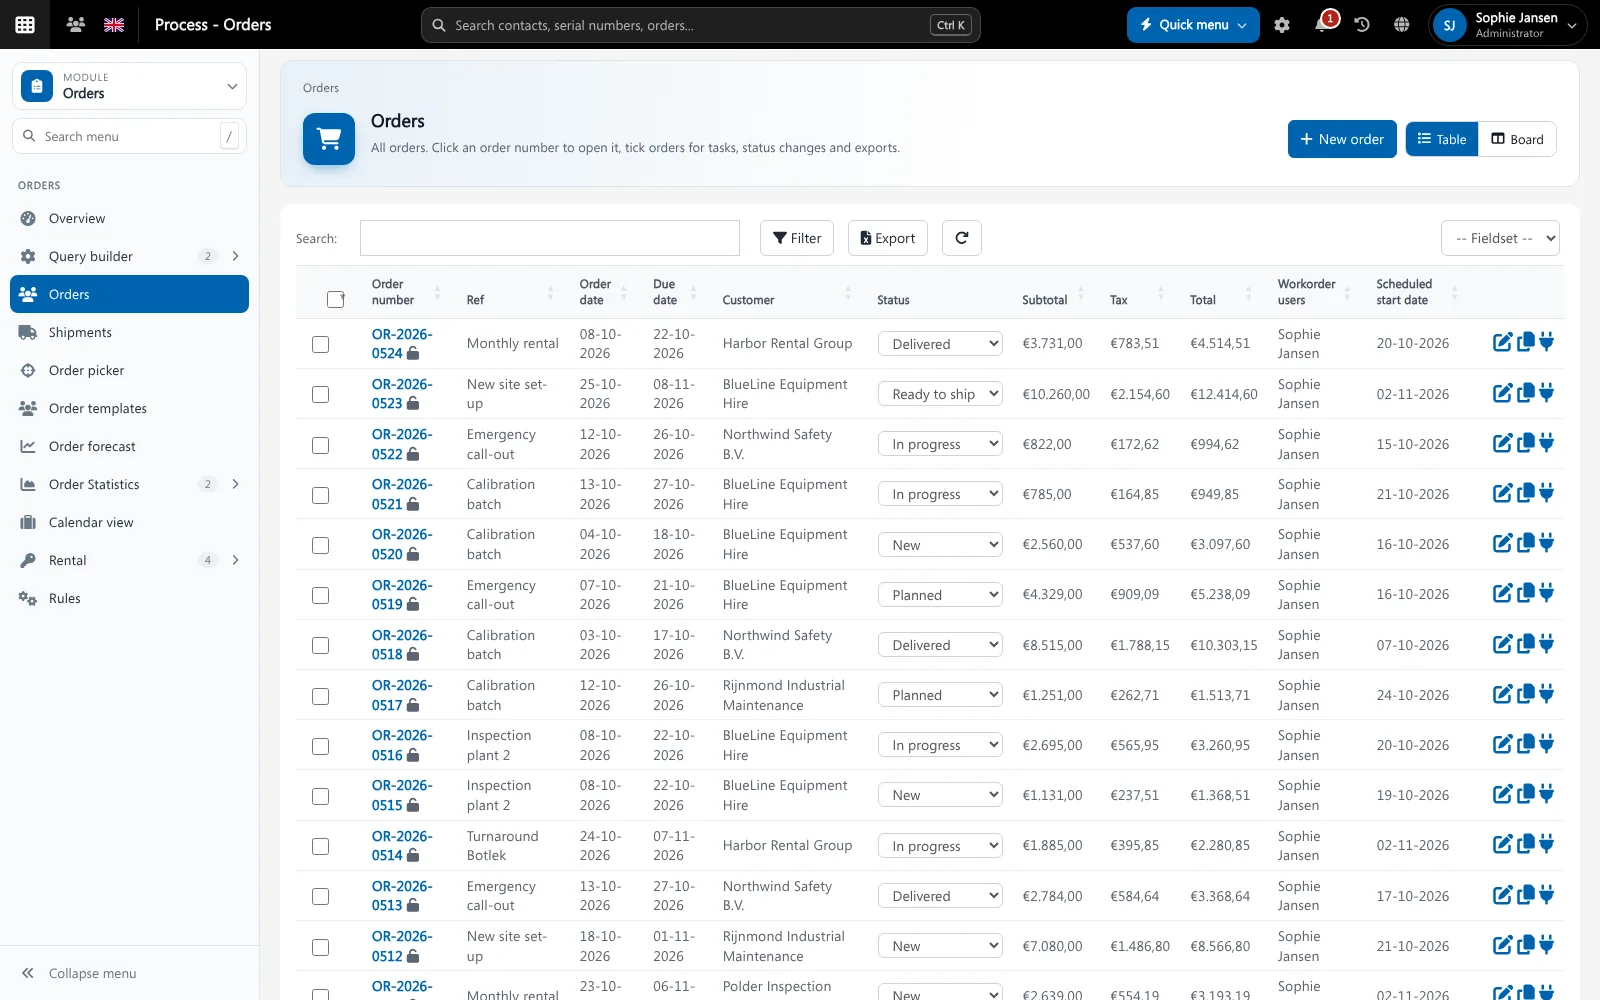Expand Query builder submenu chevron
This screenshot has width=1600, height=1000.
(x=236, y=256)
